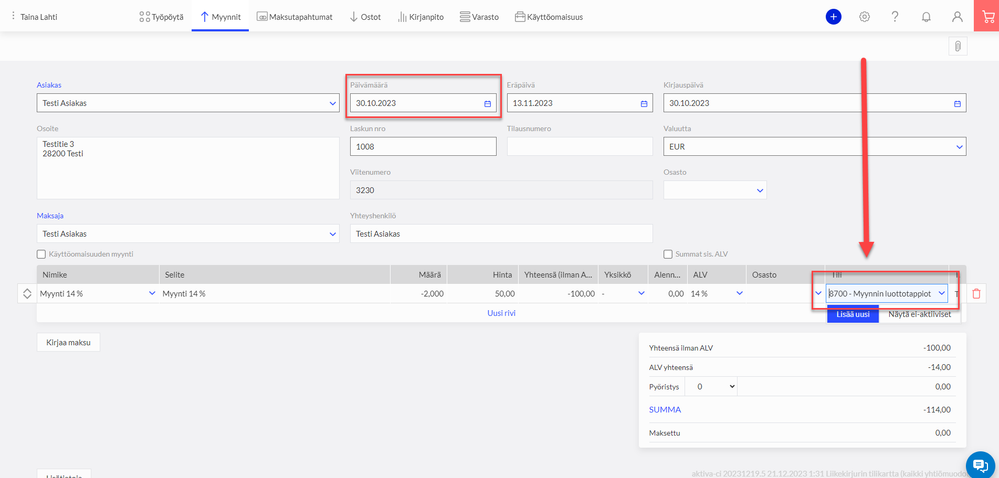Viewport: 999px width, 478px height.
Task: Open Käyttöomaisuus tab
Action: point(549,17)
